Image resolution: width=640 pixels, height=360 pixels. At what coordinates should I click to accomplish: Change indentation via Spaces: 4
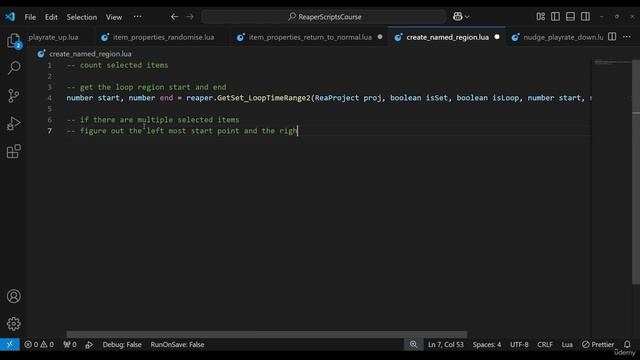pos(487,344)
